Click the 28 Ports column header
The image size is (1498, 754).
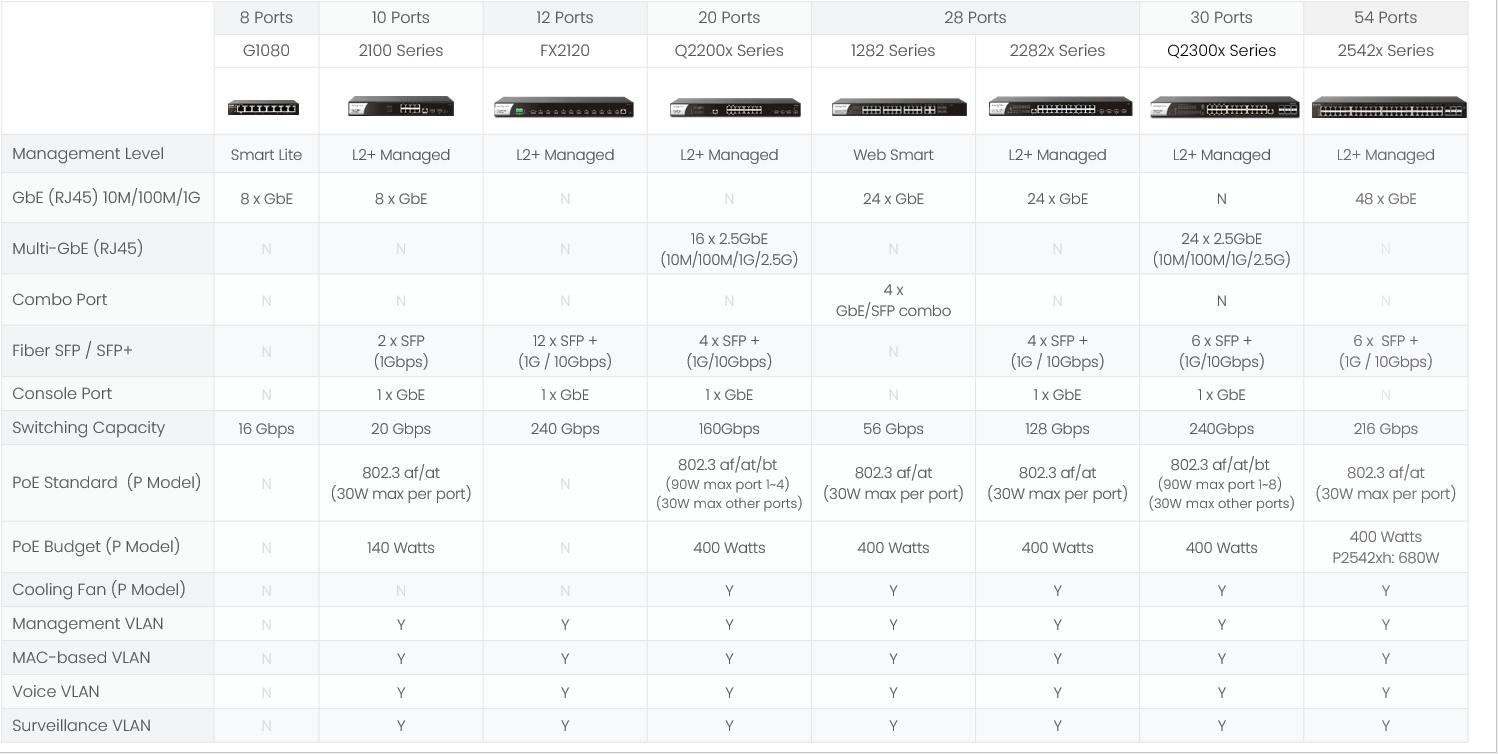point(975,18)
